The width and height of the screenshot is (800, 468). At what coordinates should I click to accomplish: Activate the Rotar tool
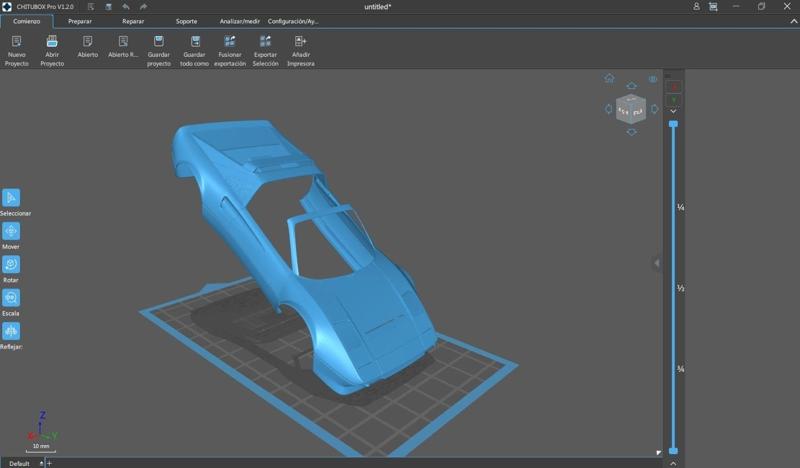(x=11, y=264)
